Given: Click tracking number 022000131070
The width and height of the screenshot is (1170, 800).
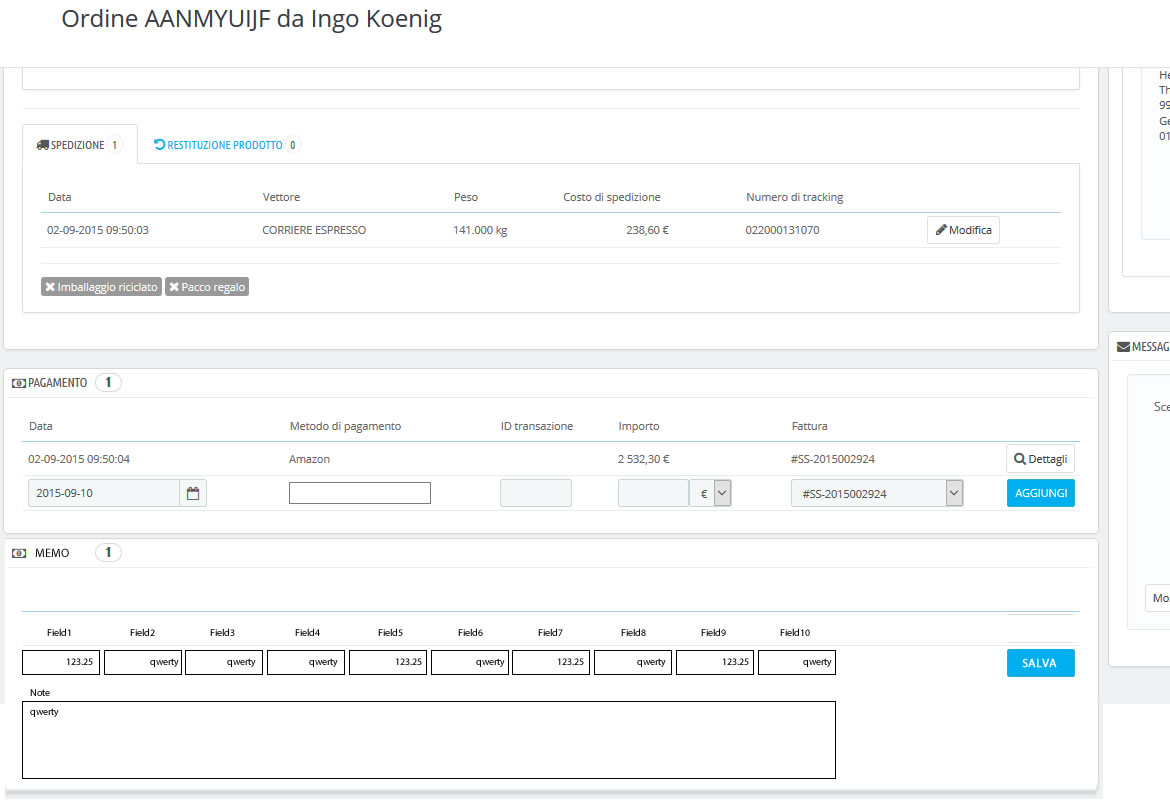Looking at the screenshot, I should 782,230.
